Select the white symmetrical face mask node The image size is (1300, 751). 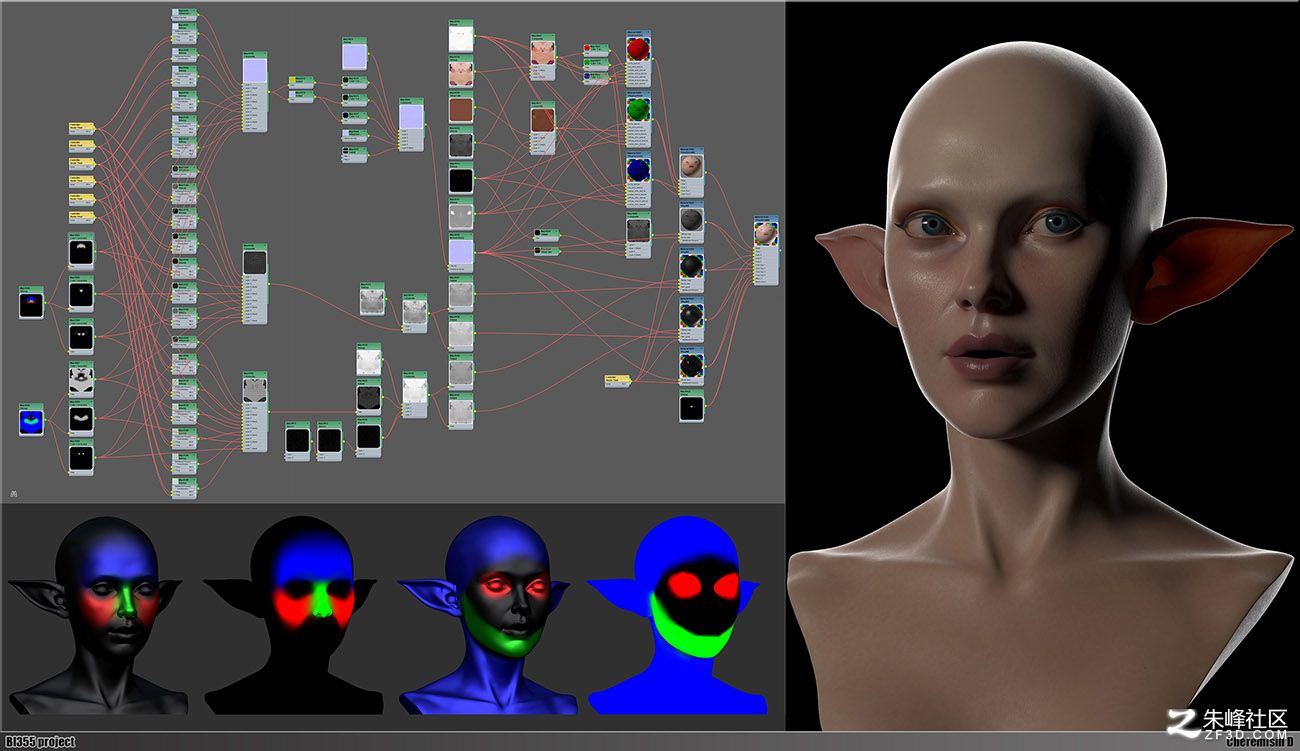pos(81,378)
